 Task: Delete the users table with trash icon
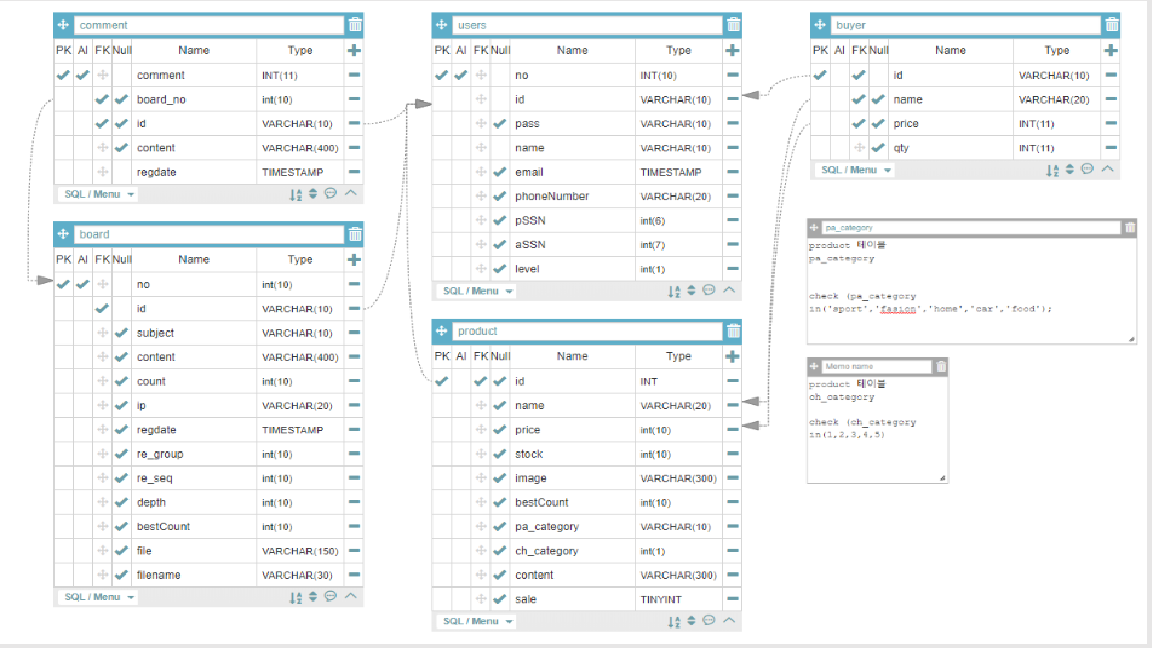click(733, 25)
